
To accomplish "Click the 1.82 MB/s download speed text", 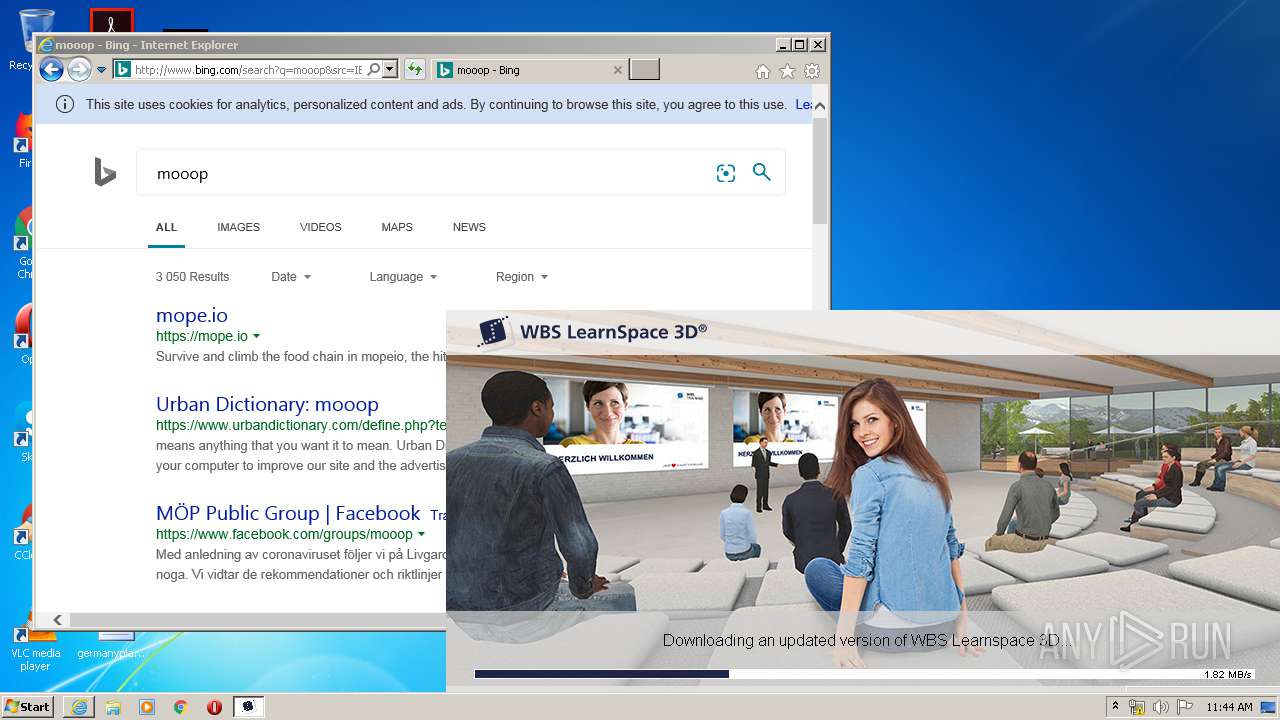I will pyautogui.click(x=1228, y=675).
